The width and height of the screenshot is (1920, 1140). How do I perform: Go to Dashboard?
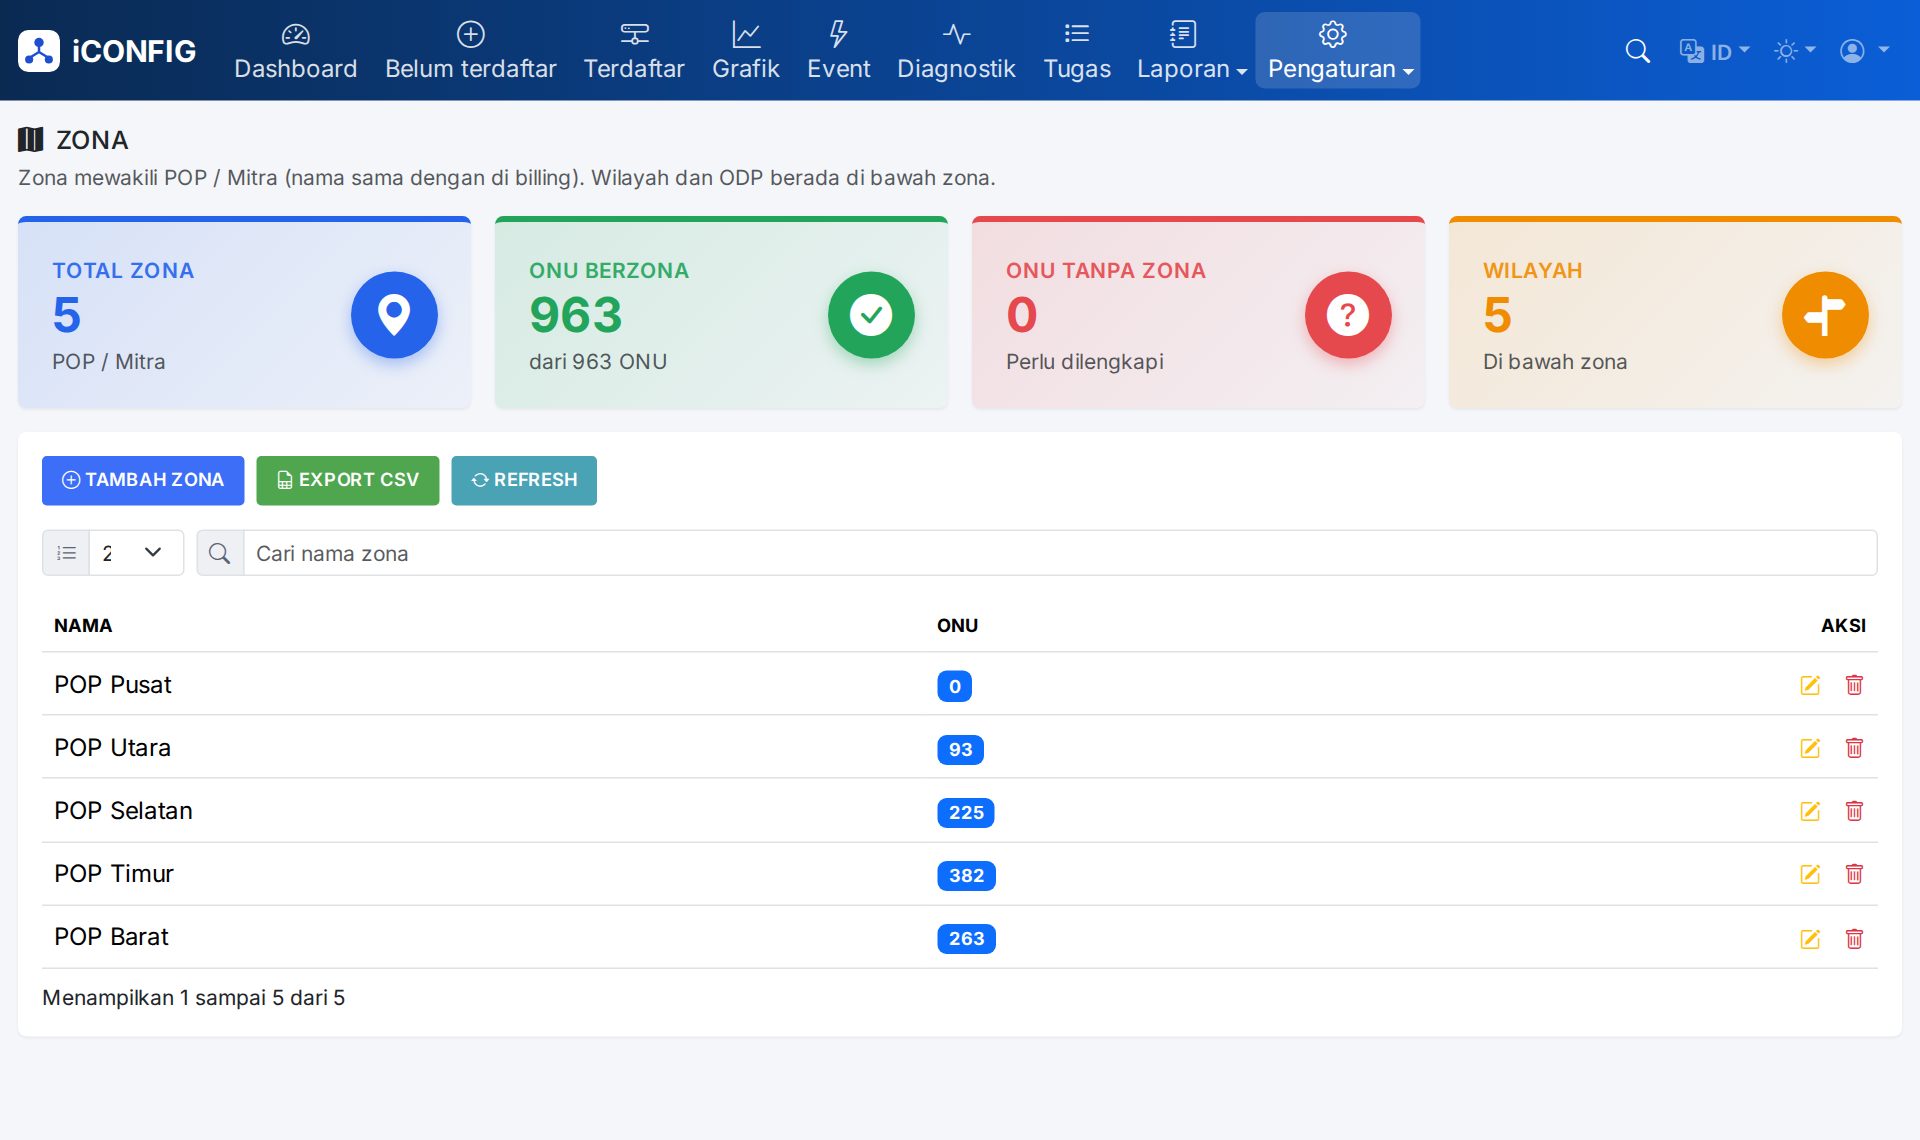(x=296, y=50)
